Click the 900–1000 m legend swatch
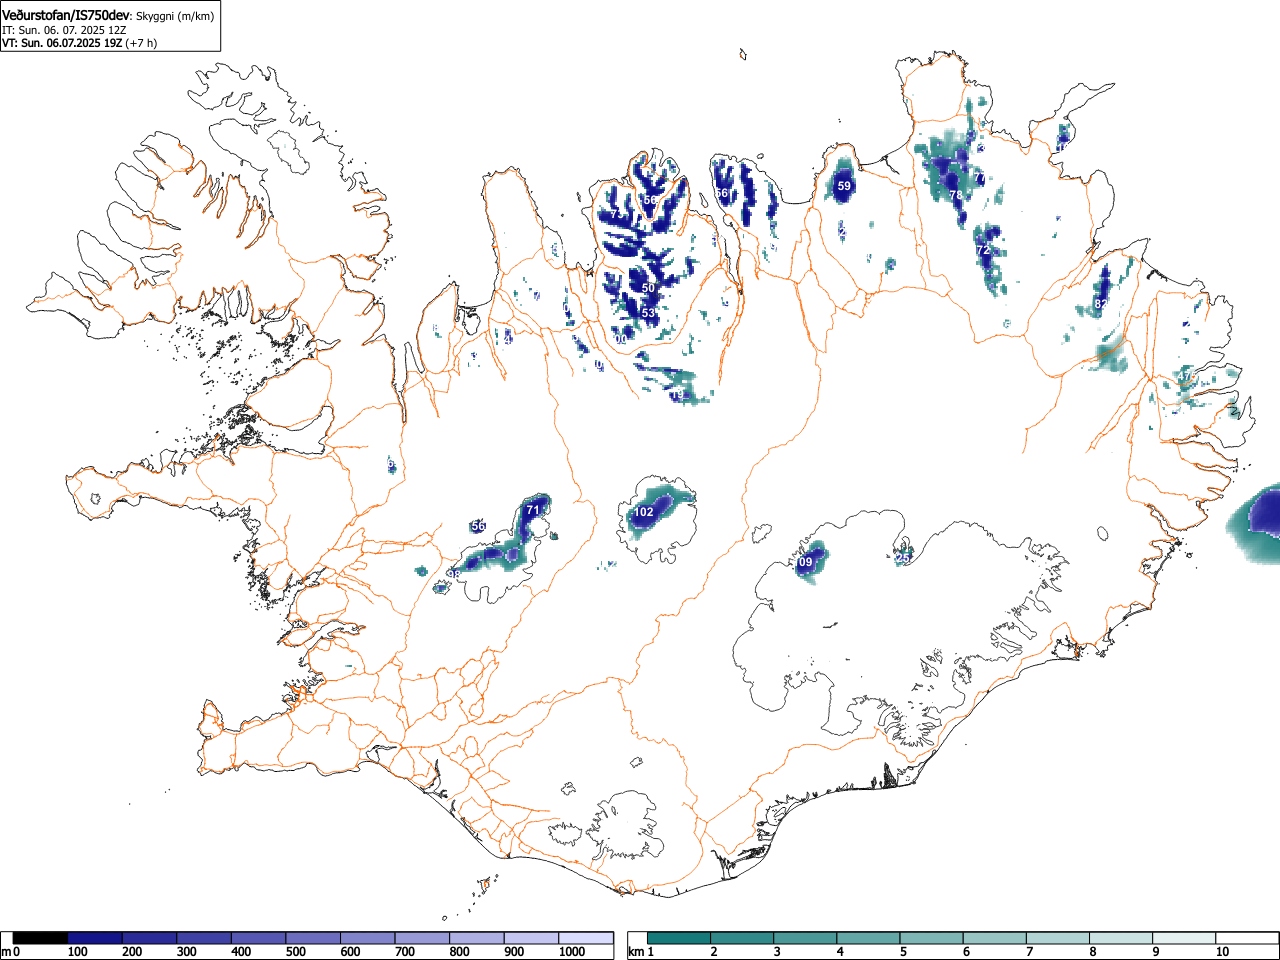1280x960 pixels. (x=531, y=938)
